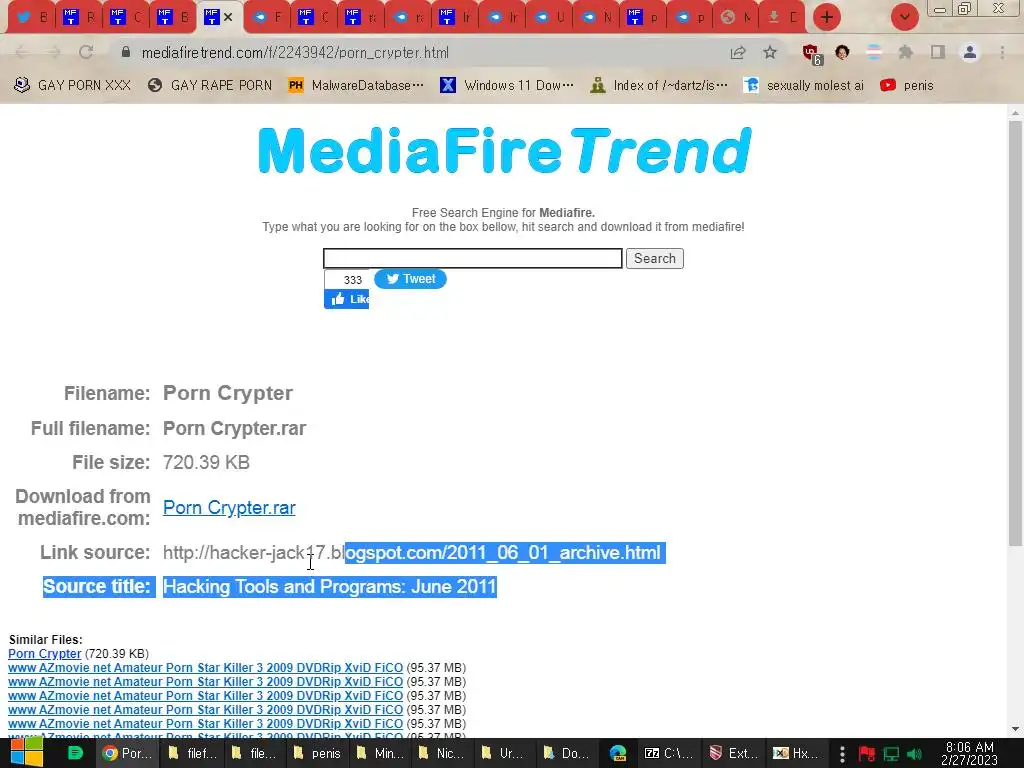Open the MalwareDatabase bookmark
The width and height of the screenshot is (1024, 768).
coord(356,86)
